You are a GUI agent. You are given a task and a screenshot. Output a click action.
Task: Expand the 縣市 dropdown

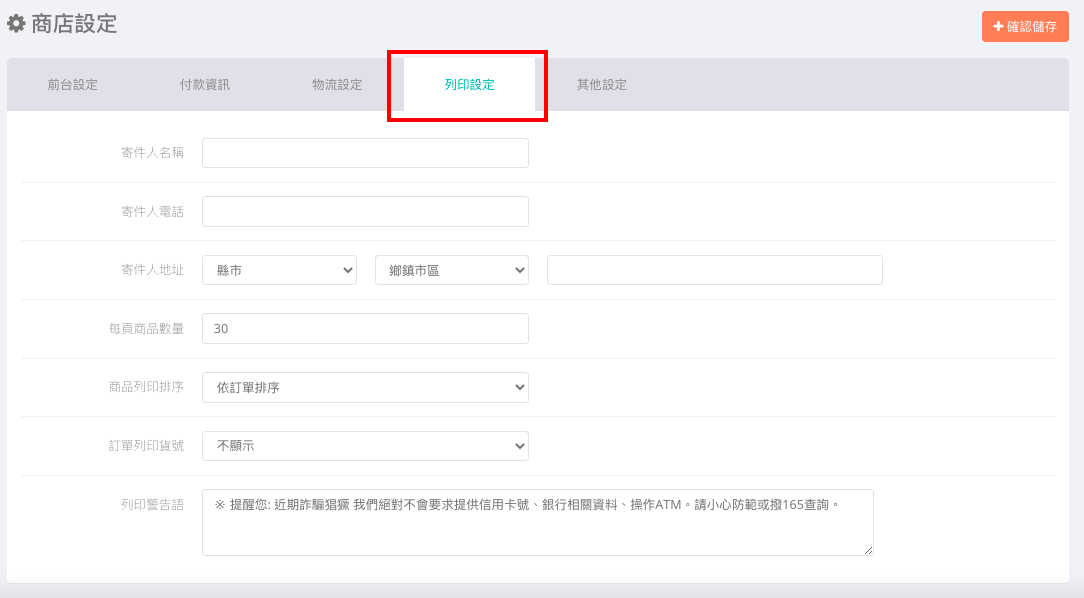pos(279,270)
